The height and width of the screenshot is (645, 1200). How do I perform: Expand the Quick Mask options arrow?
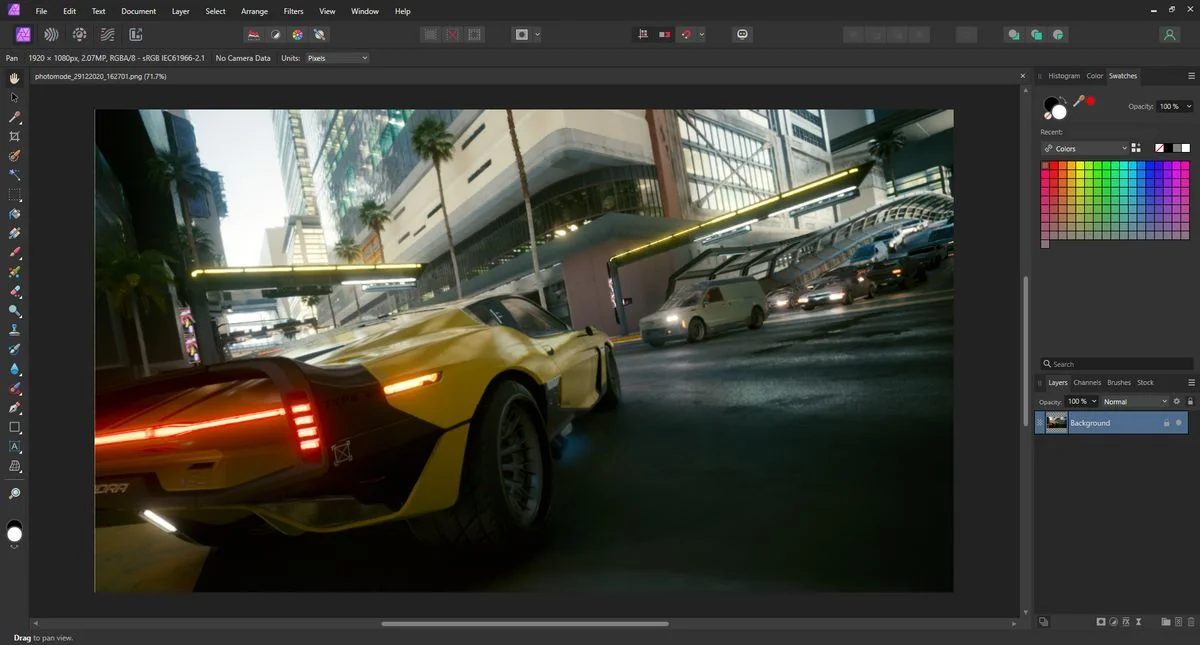[537, 34]
